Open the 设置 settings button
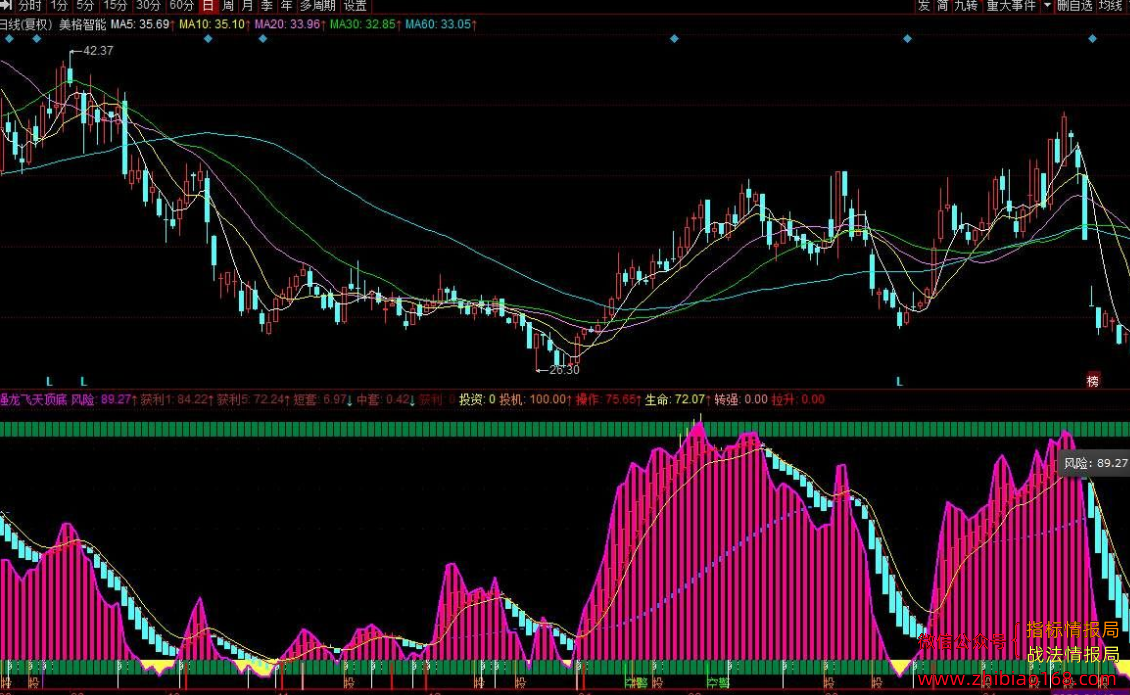Screen dimensions: 1130x695 click(x=355, y=6)
